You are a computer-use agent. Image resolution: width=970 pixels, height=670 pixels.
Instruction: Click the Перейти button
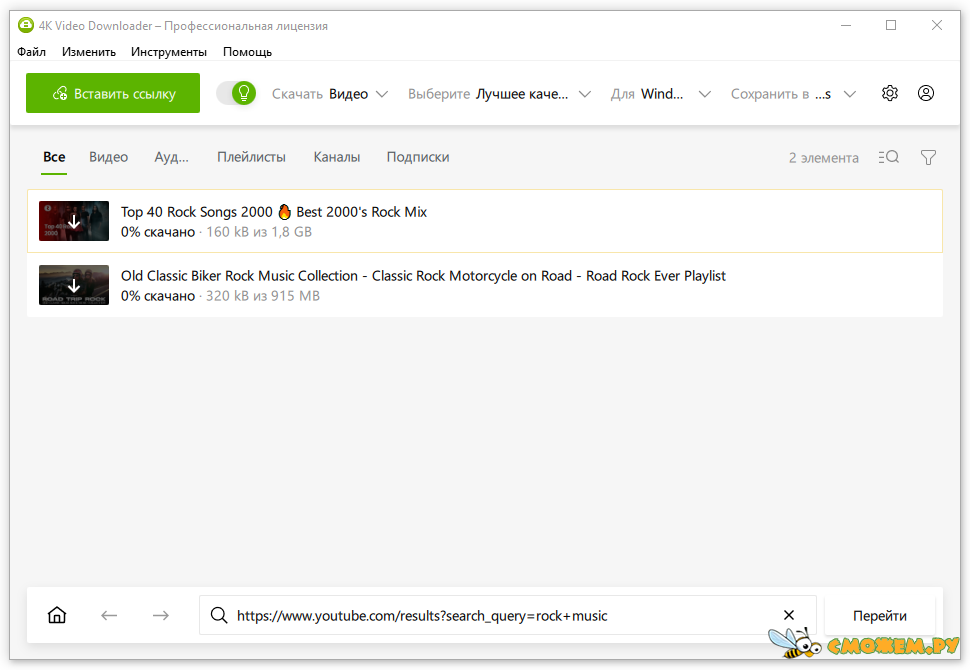880,616
